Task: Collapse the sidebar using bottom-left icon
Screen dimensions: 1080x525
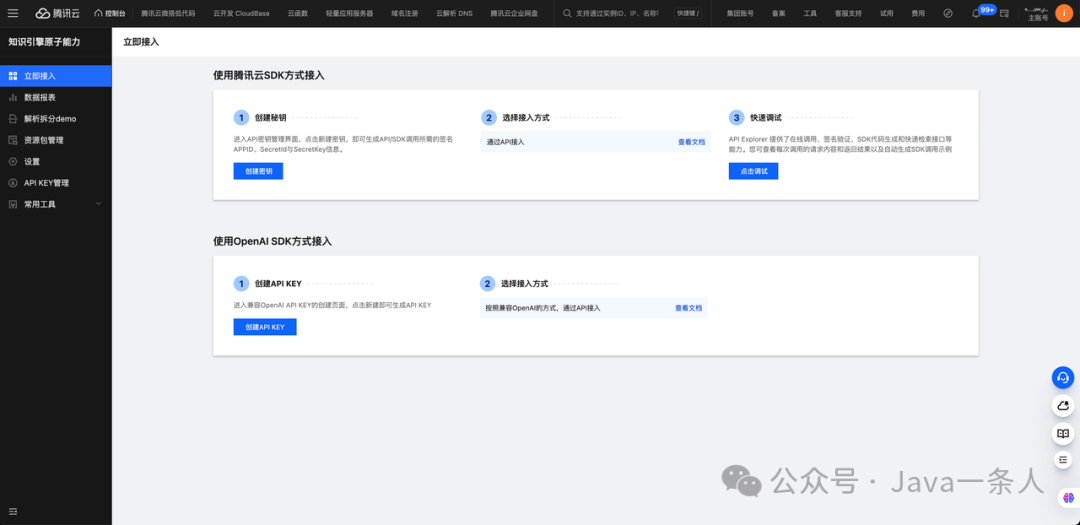Action: [12, 511]
